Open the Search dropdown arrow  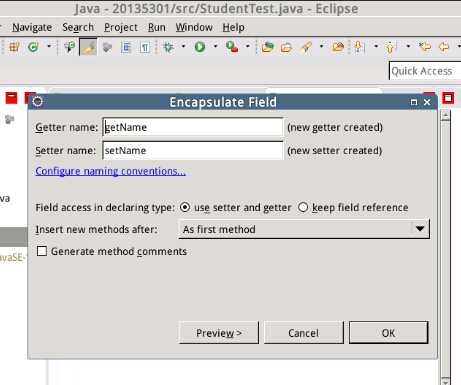(322, 46)
